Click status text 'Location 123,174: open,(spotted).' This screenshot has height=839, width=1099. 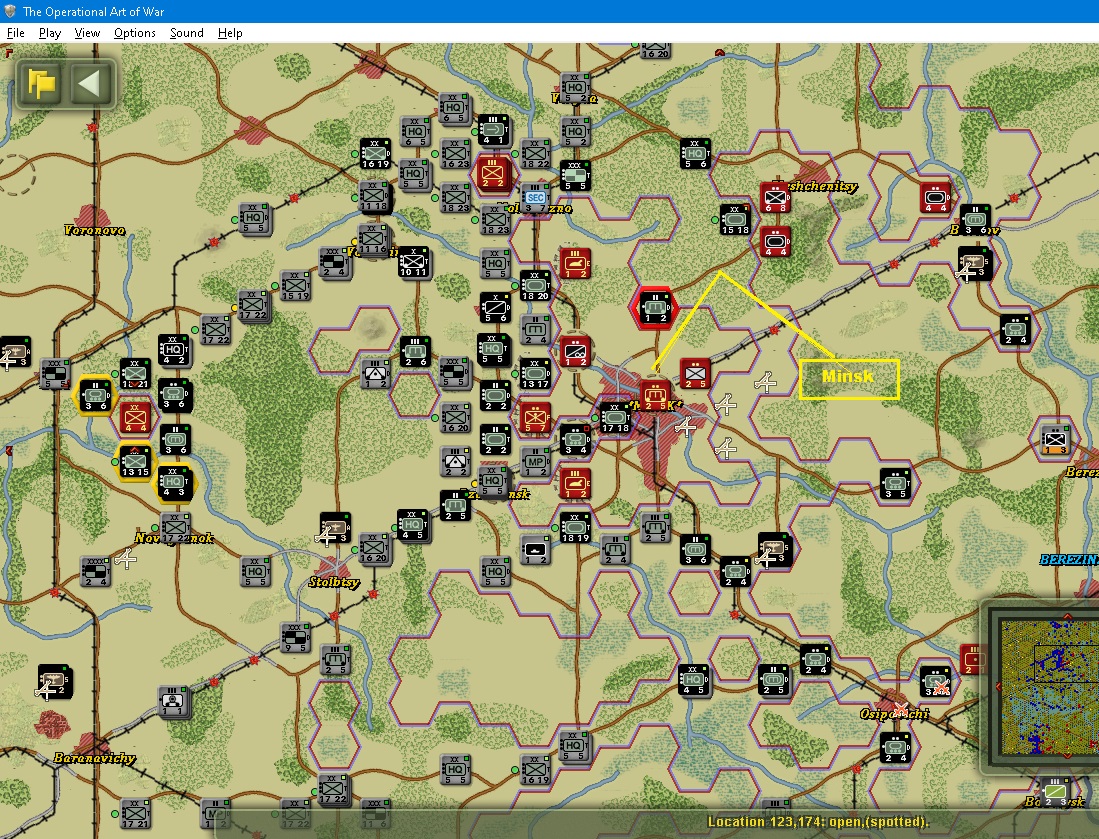click(x=818, y=822)
